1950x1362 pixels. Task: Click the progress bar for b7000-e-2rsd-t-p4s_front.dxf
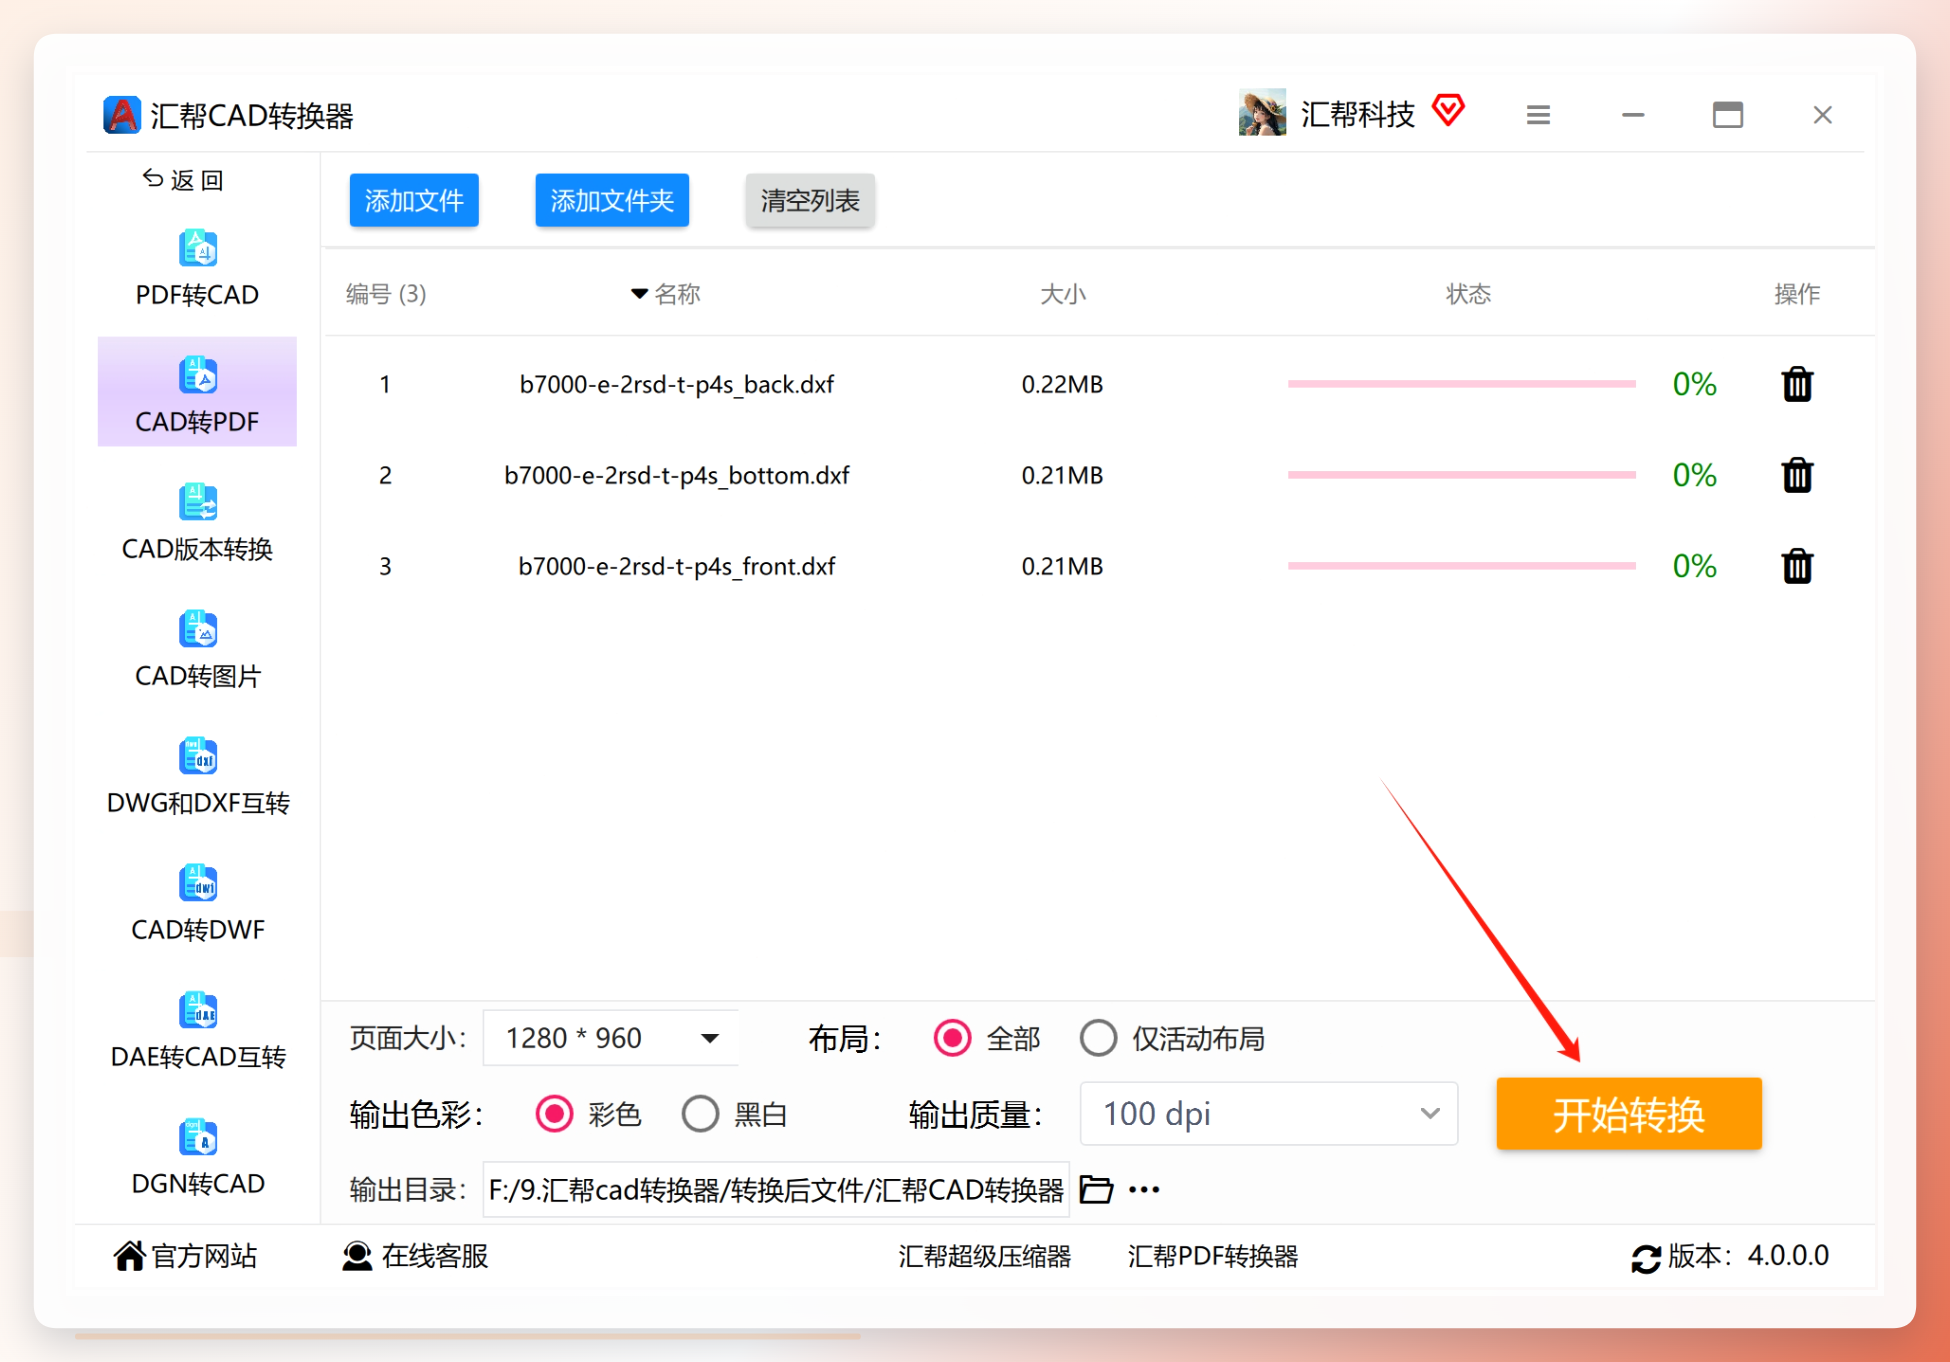(x=1461, y=566)
